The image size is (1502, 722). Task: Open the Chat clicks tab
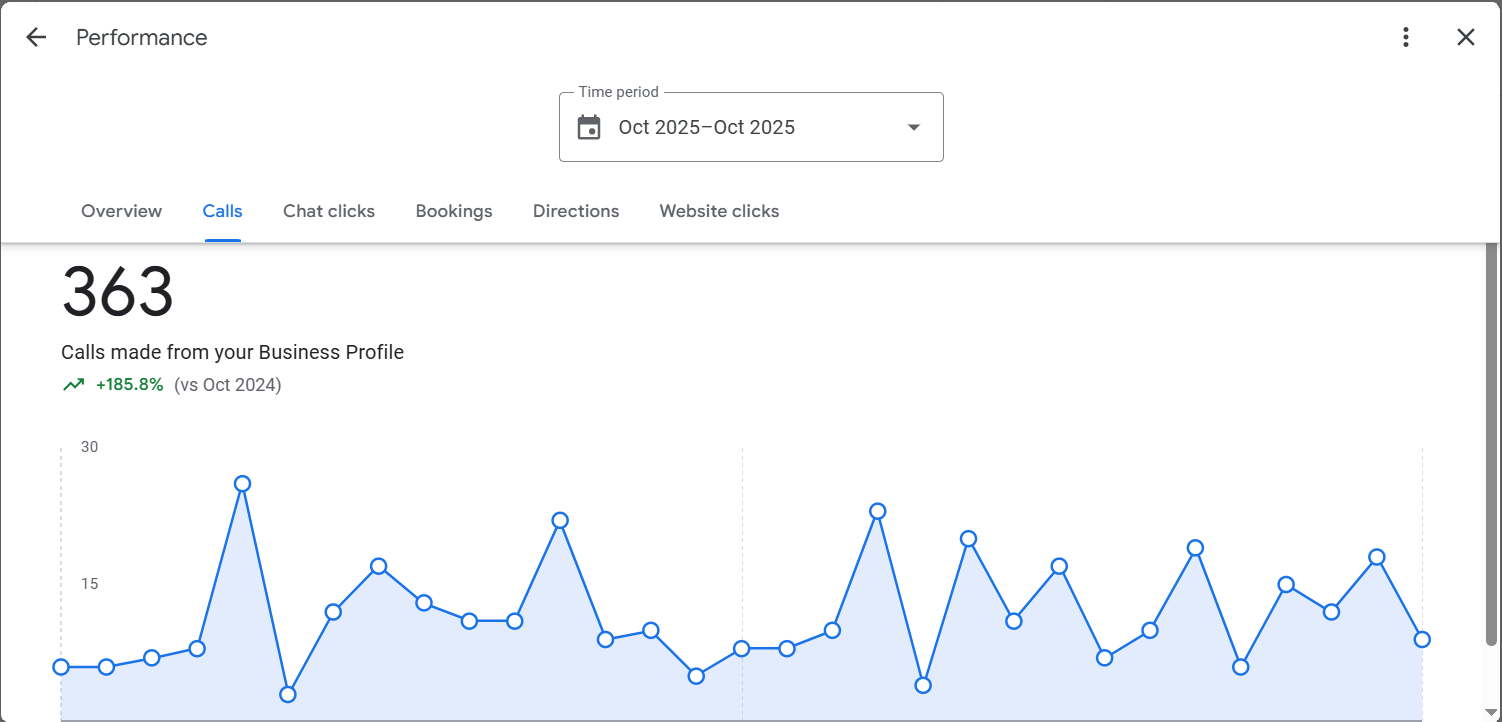pos(329,211)
